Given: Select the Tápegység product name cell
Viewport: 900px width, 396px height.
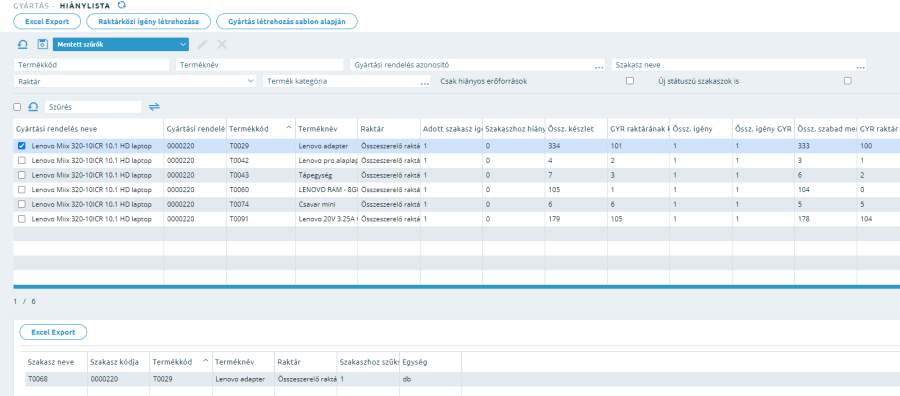Looking at the screenshot, I should pos(327,175).
